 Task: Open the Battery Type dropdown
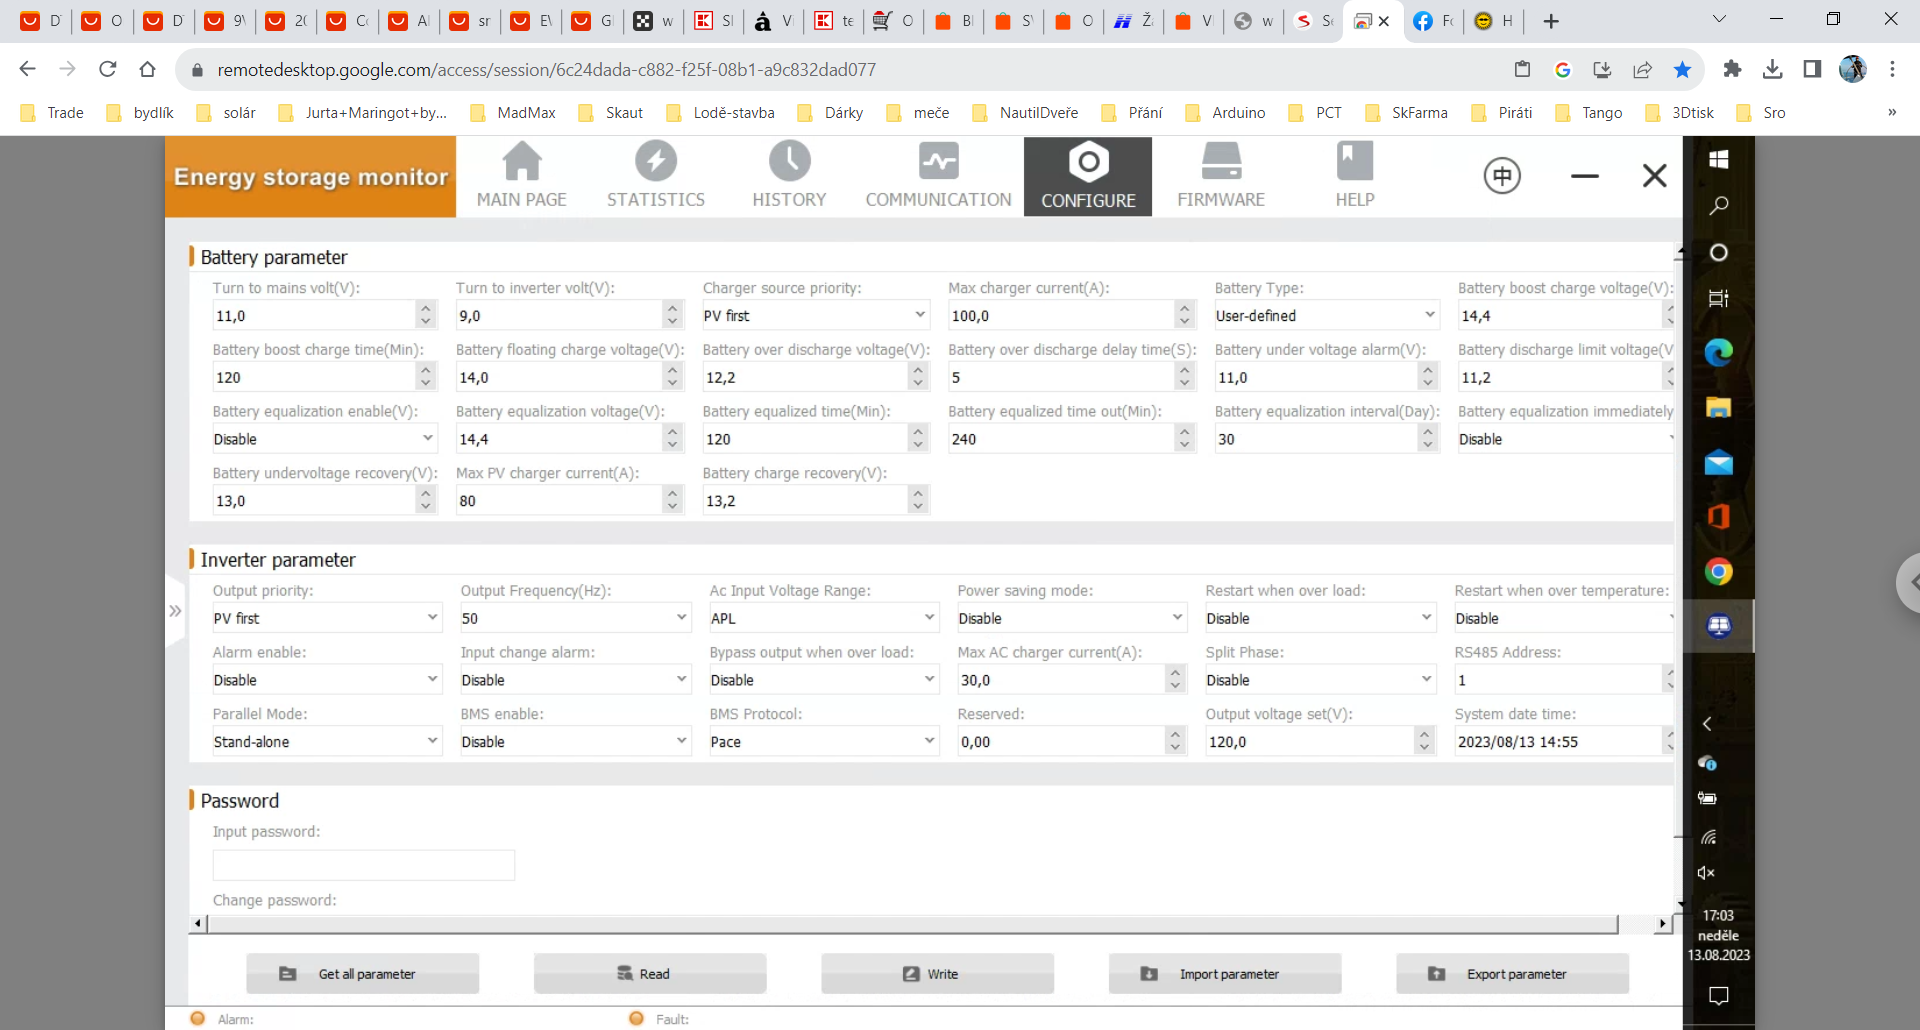click(x=1326, y=316)
